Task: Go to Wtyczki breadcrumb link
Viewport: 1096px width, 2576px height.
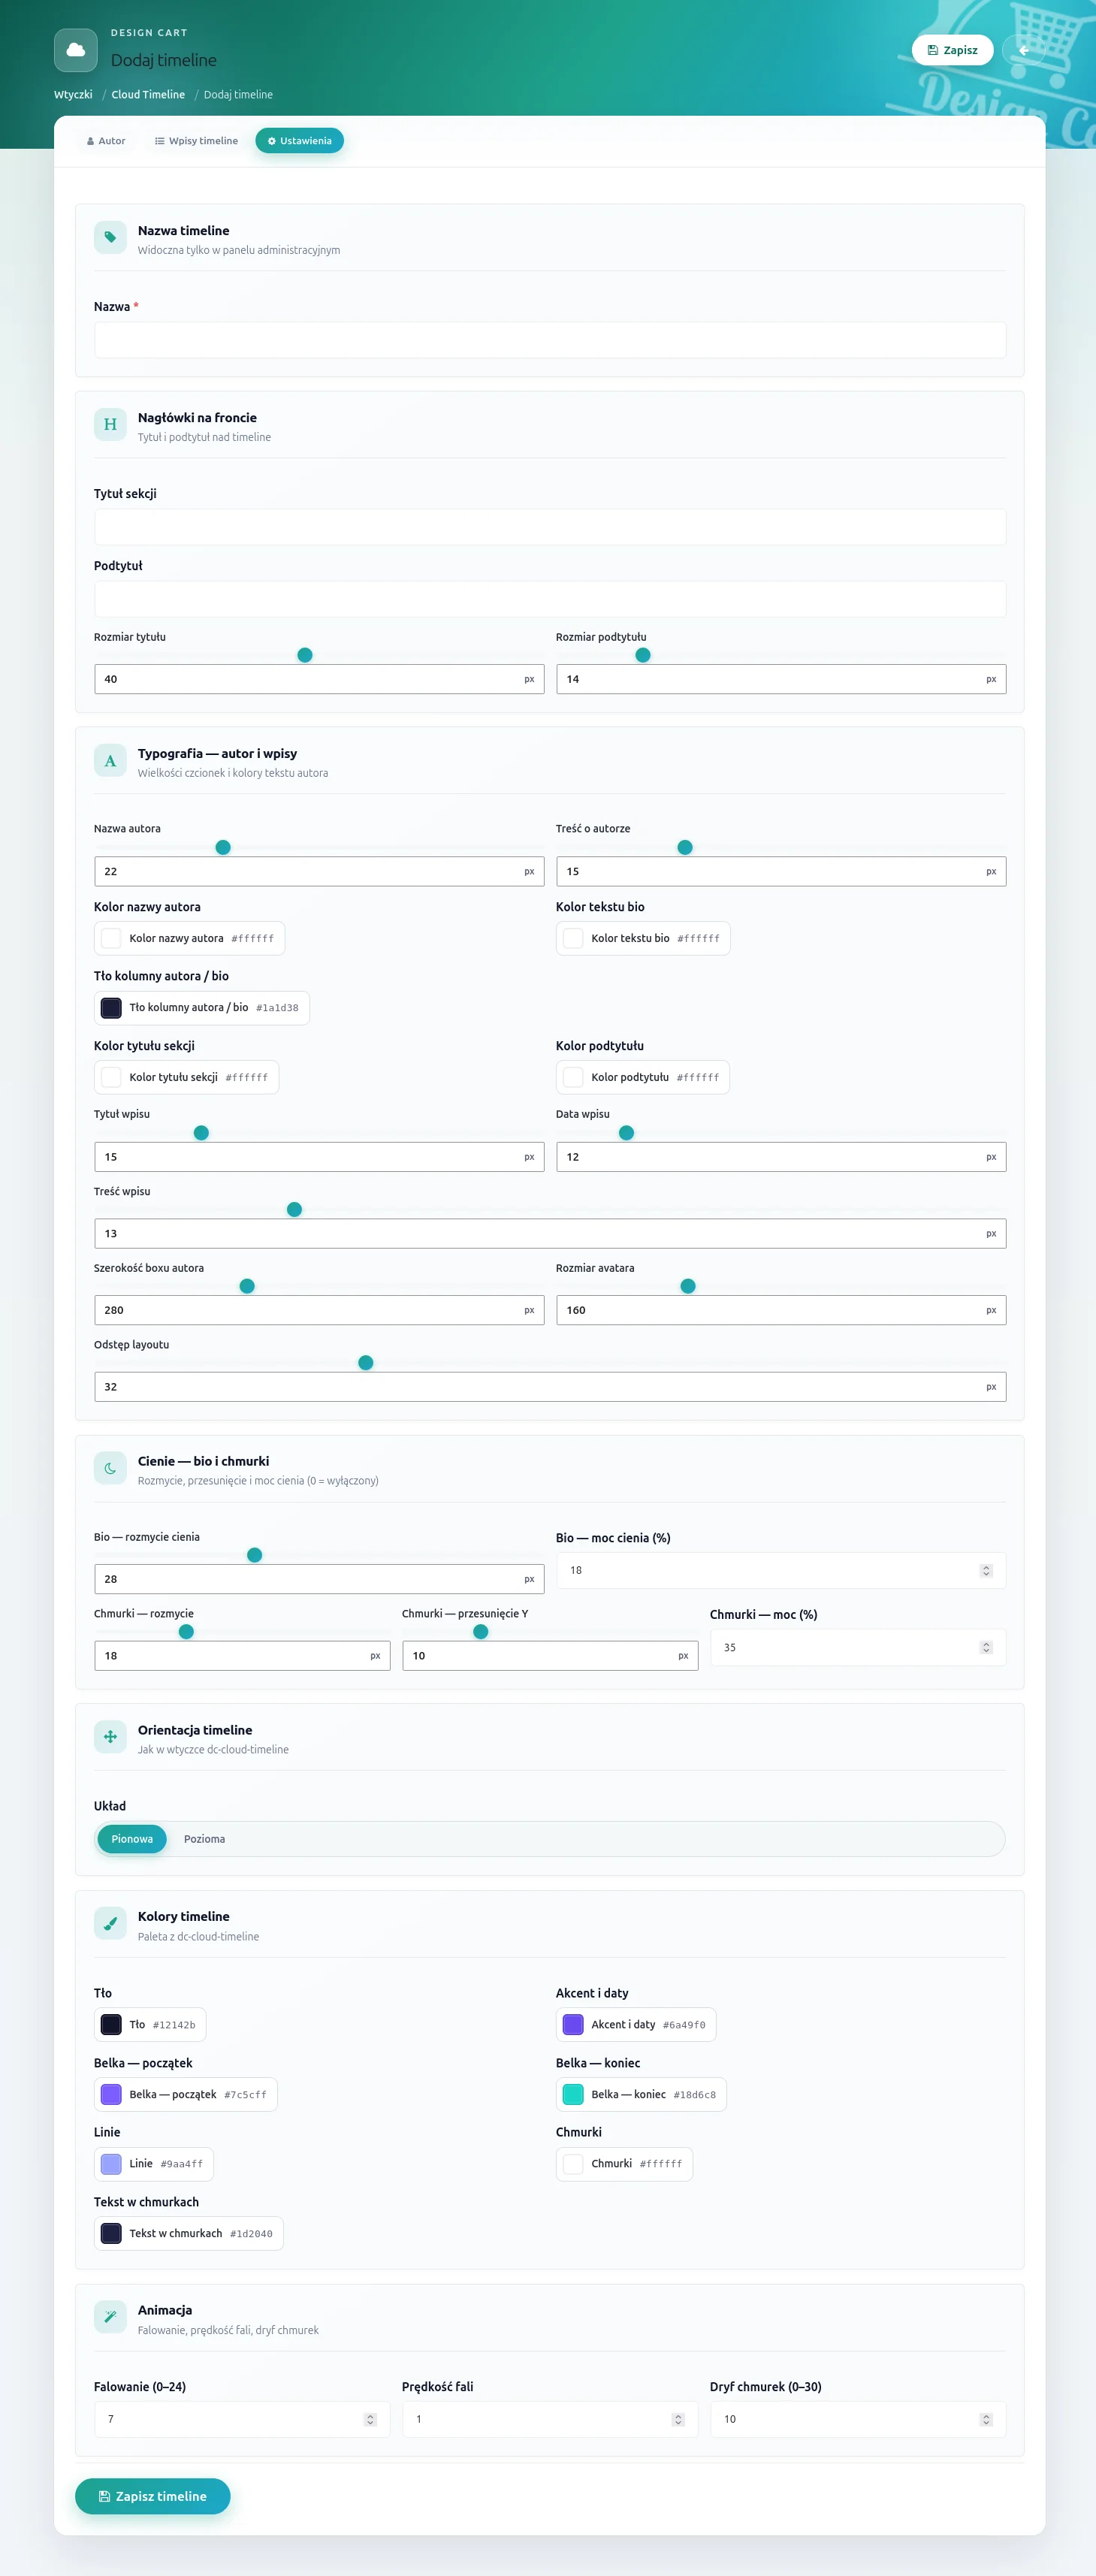Action: point(73,95)
